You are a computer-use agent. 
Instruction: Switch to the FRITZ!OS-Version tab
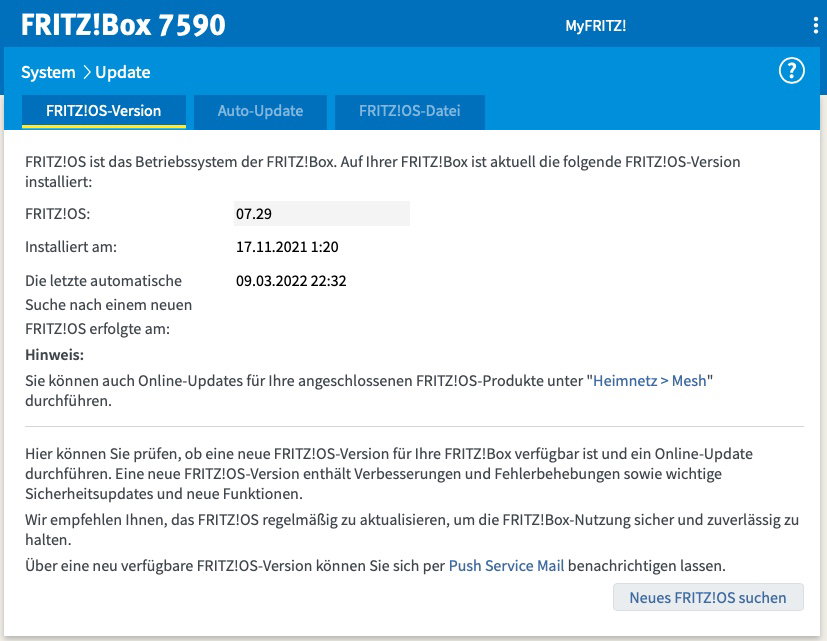point(104,111)
